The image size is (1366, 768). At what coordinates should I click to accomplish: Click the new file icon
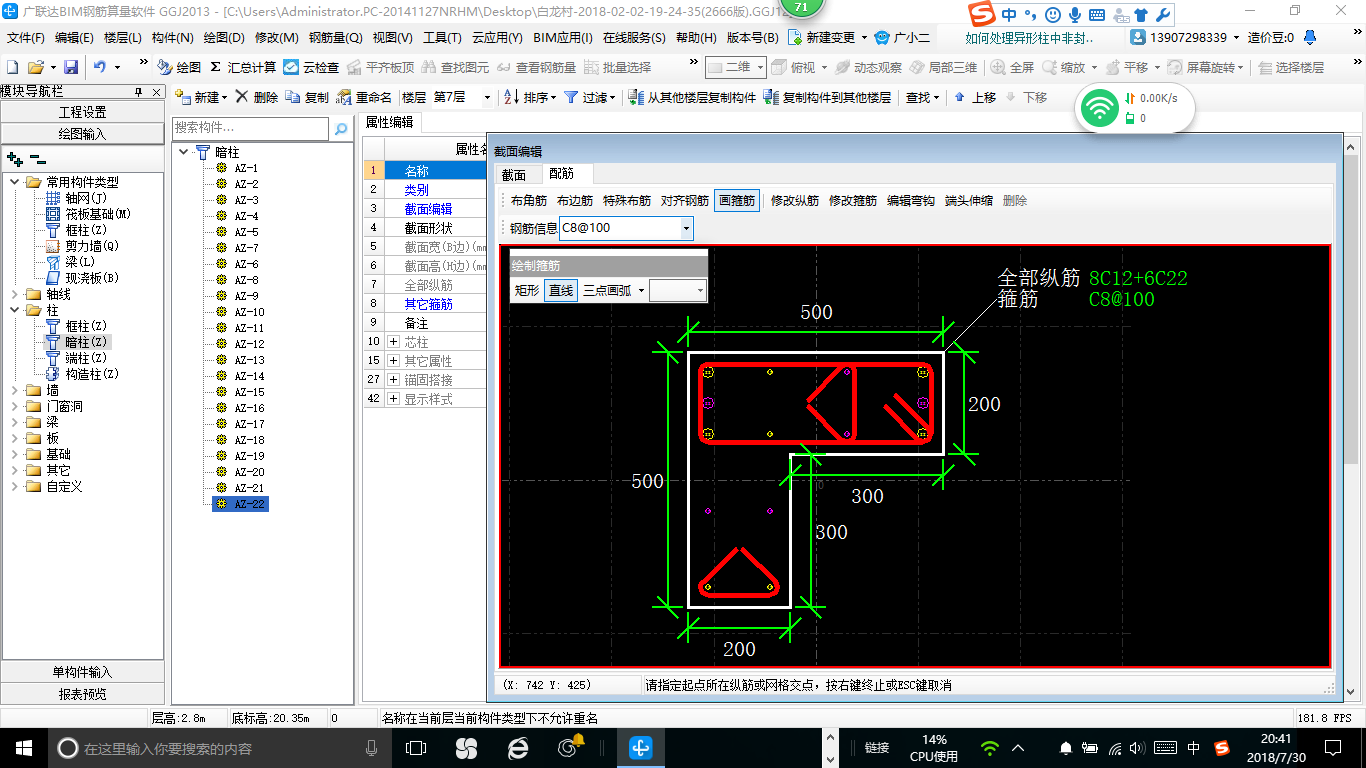click(x=13, y=67)
